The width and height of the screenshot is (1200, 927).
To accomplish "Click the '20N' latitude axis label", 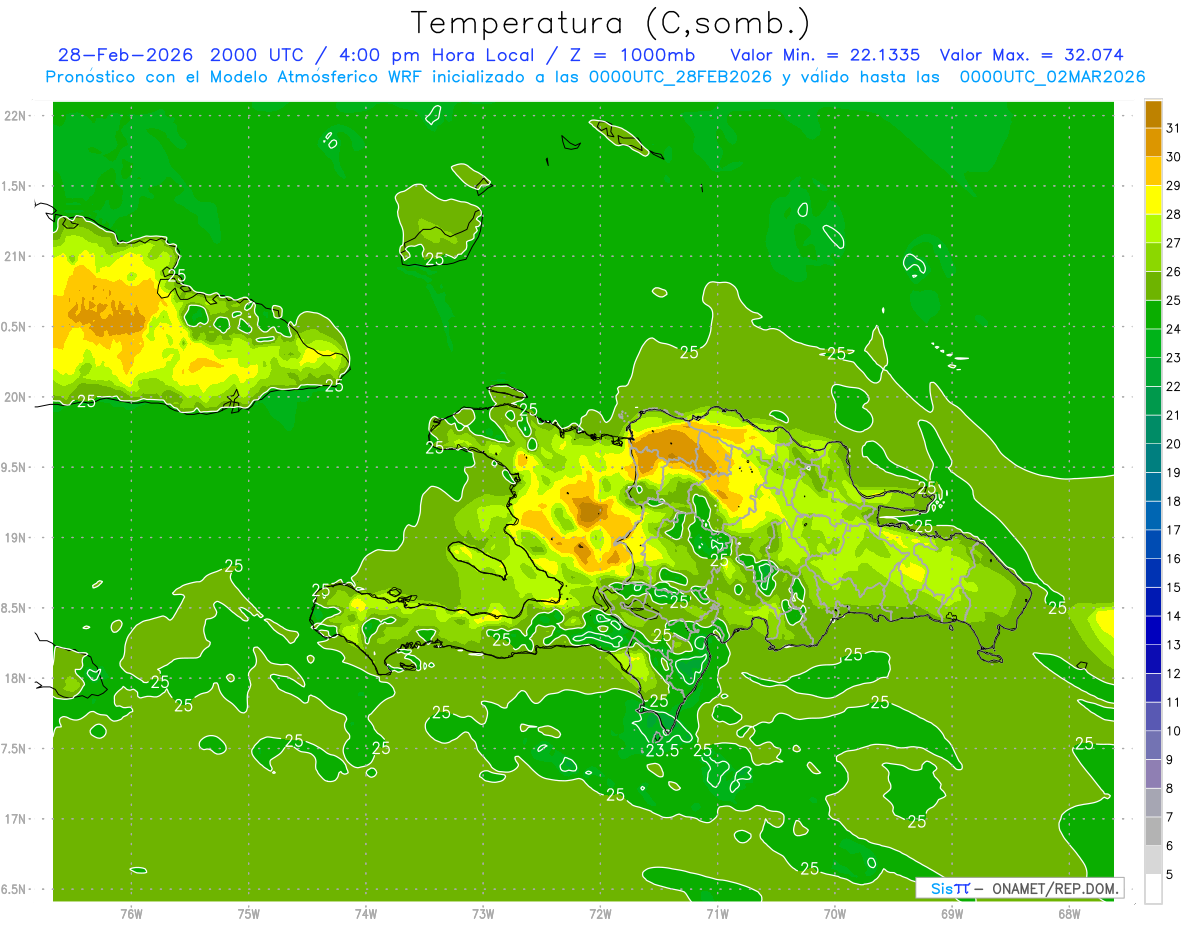I will tap(14, 397).
